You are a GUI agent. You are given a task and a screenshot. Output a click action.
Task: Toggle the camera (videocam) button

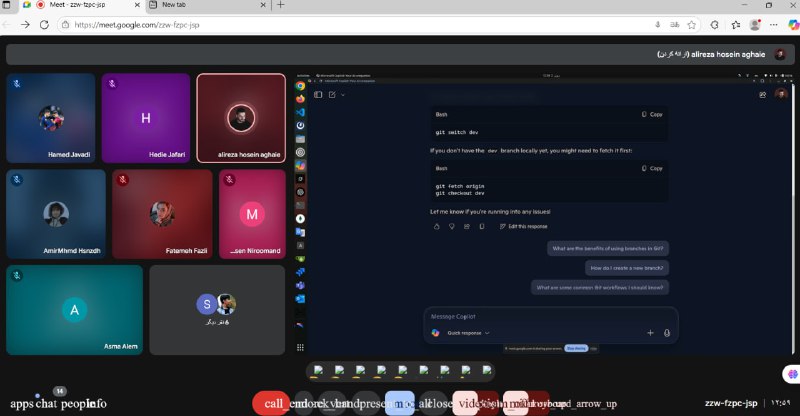coord(465,403)
